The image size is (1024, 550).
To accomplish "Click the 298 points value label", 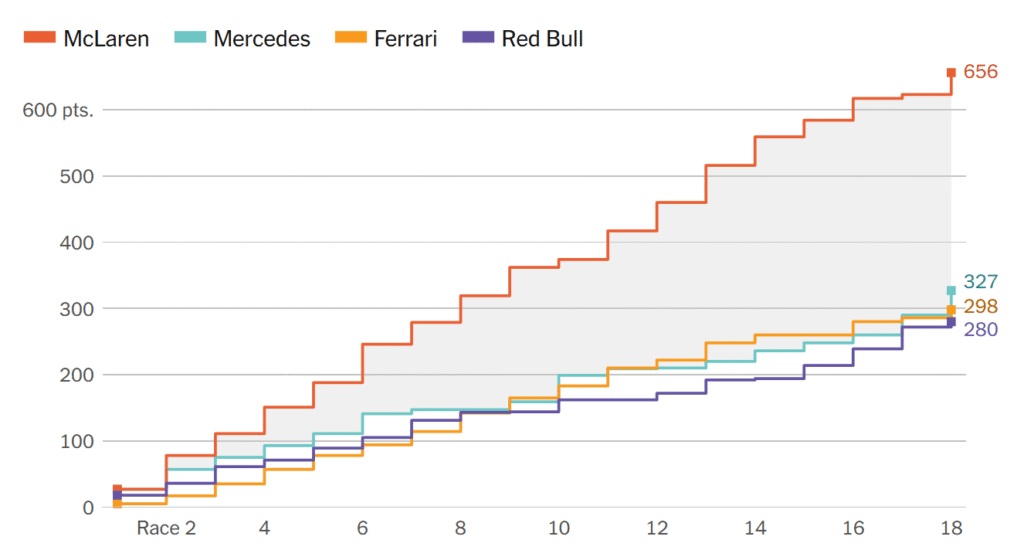I will [981, 306].
